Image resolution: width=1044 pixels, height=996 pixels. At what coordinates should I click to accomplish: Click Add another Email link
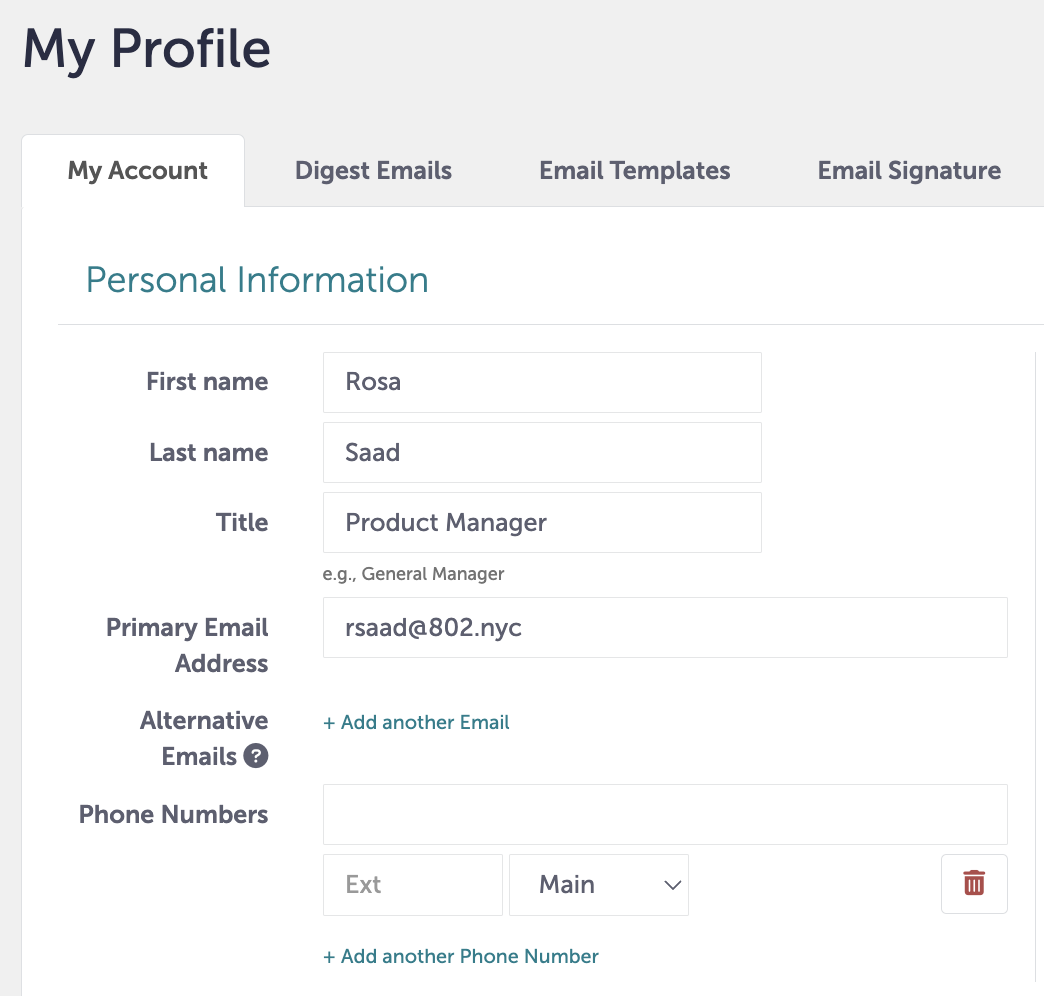tap(416, 722)
